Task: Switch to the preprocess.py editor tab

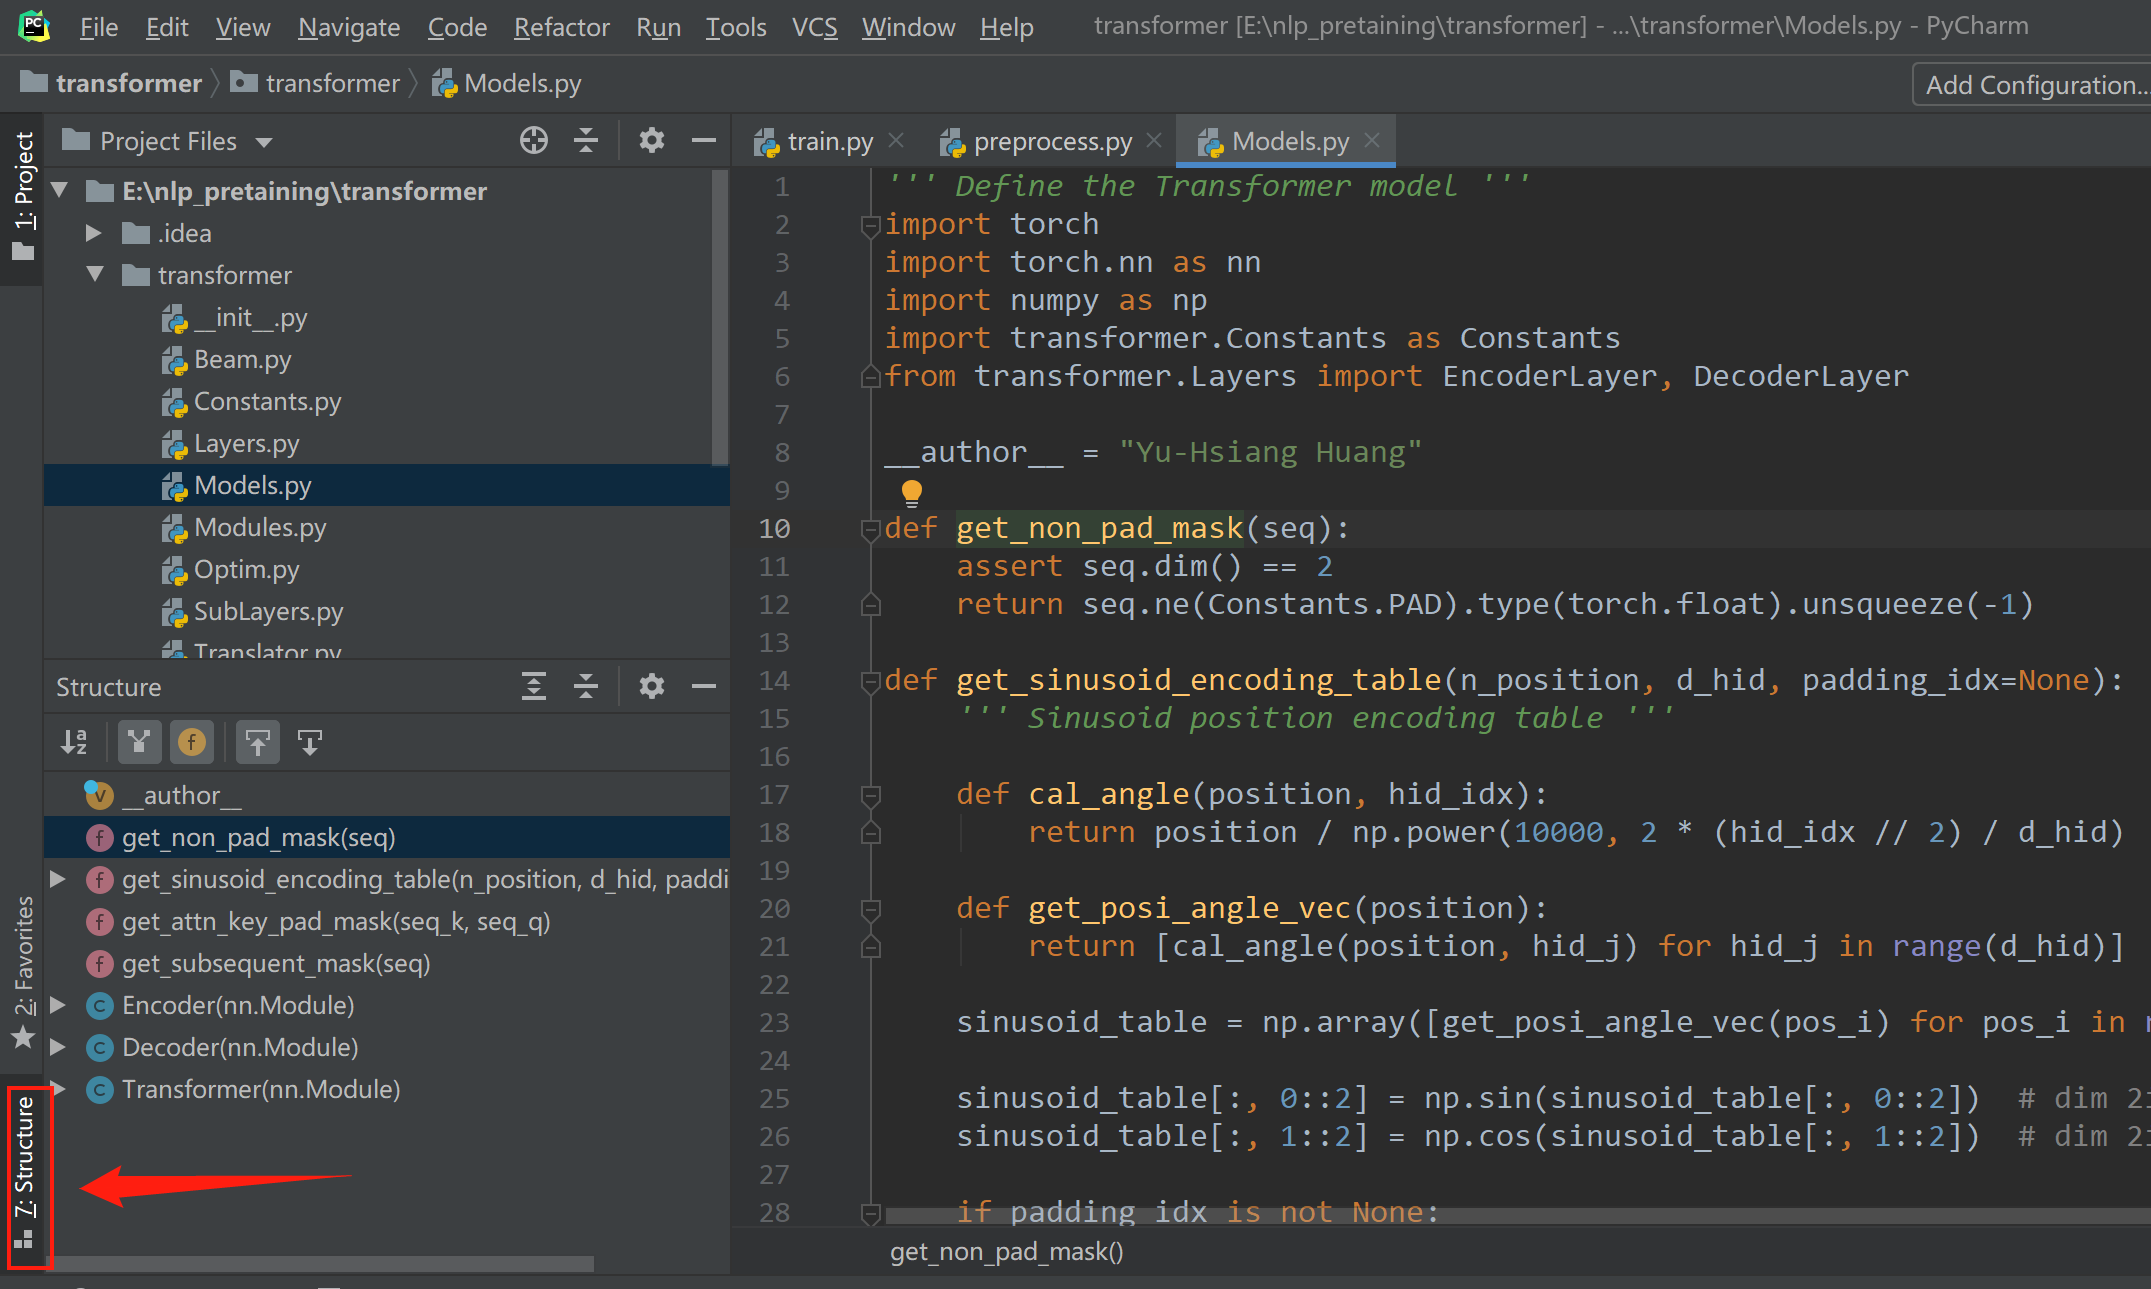Action: coord(1050,142)
